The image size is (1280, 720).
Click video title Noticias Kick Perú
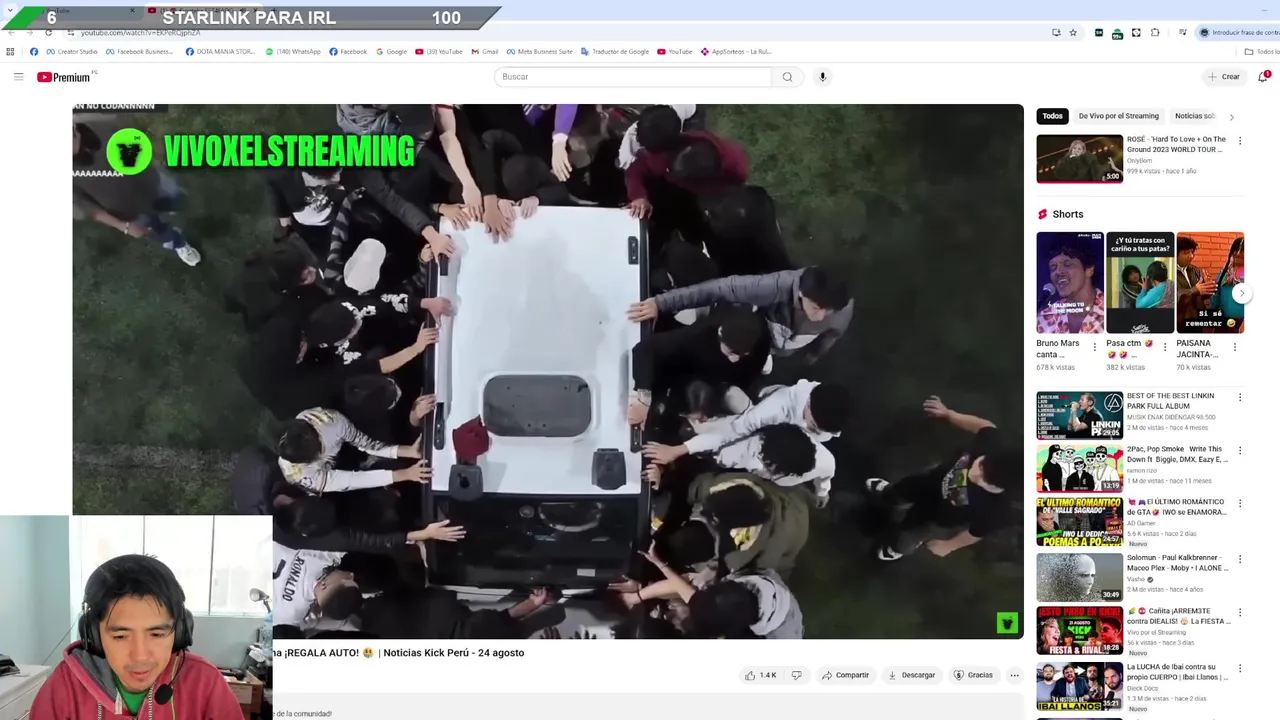tap(400, 653)
